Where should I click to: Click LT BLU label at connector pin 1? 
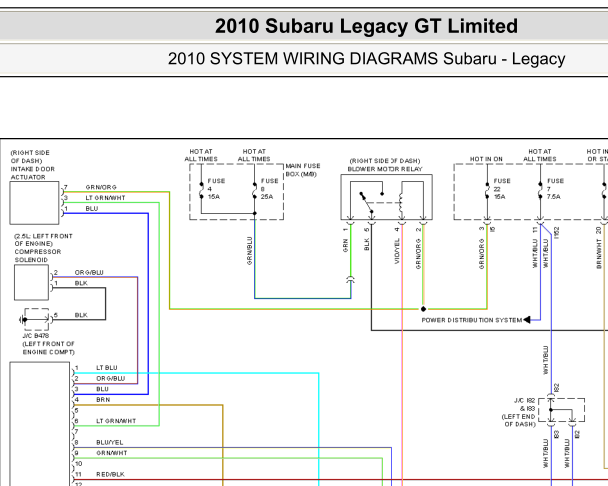[107, 368]
